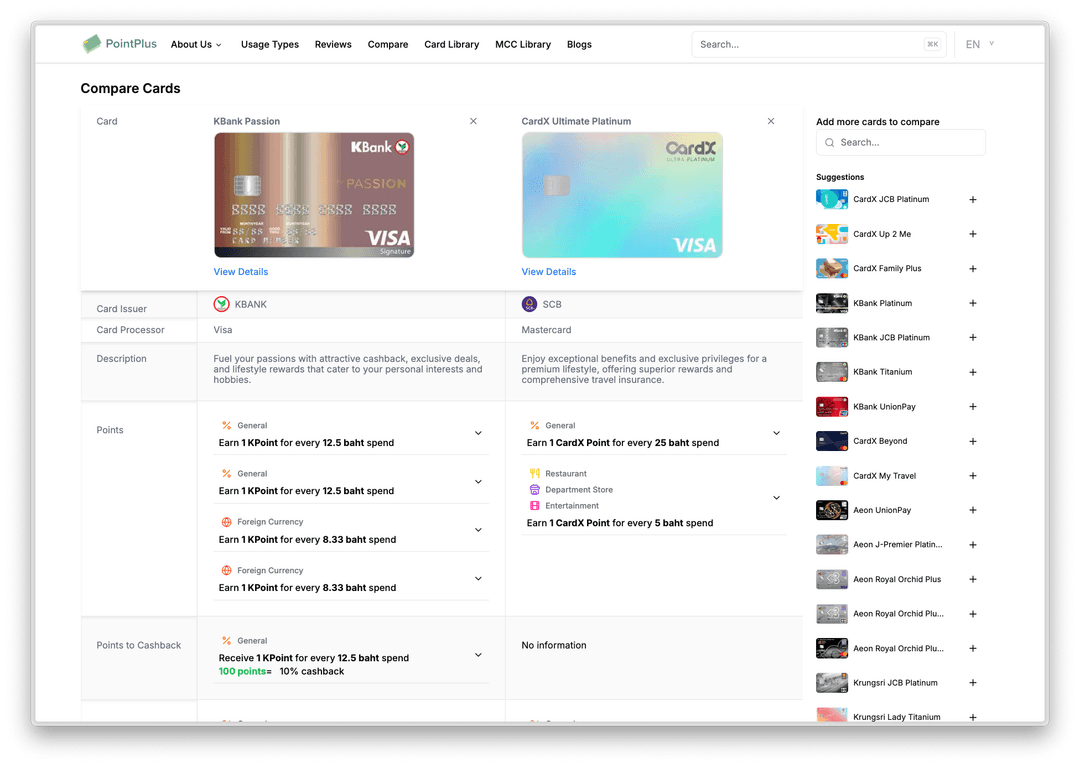The image size is (1080, 767).
Task: Click the PointPlus logo icon
Action: pyautogui.click(x=92, y=44)
